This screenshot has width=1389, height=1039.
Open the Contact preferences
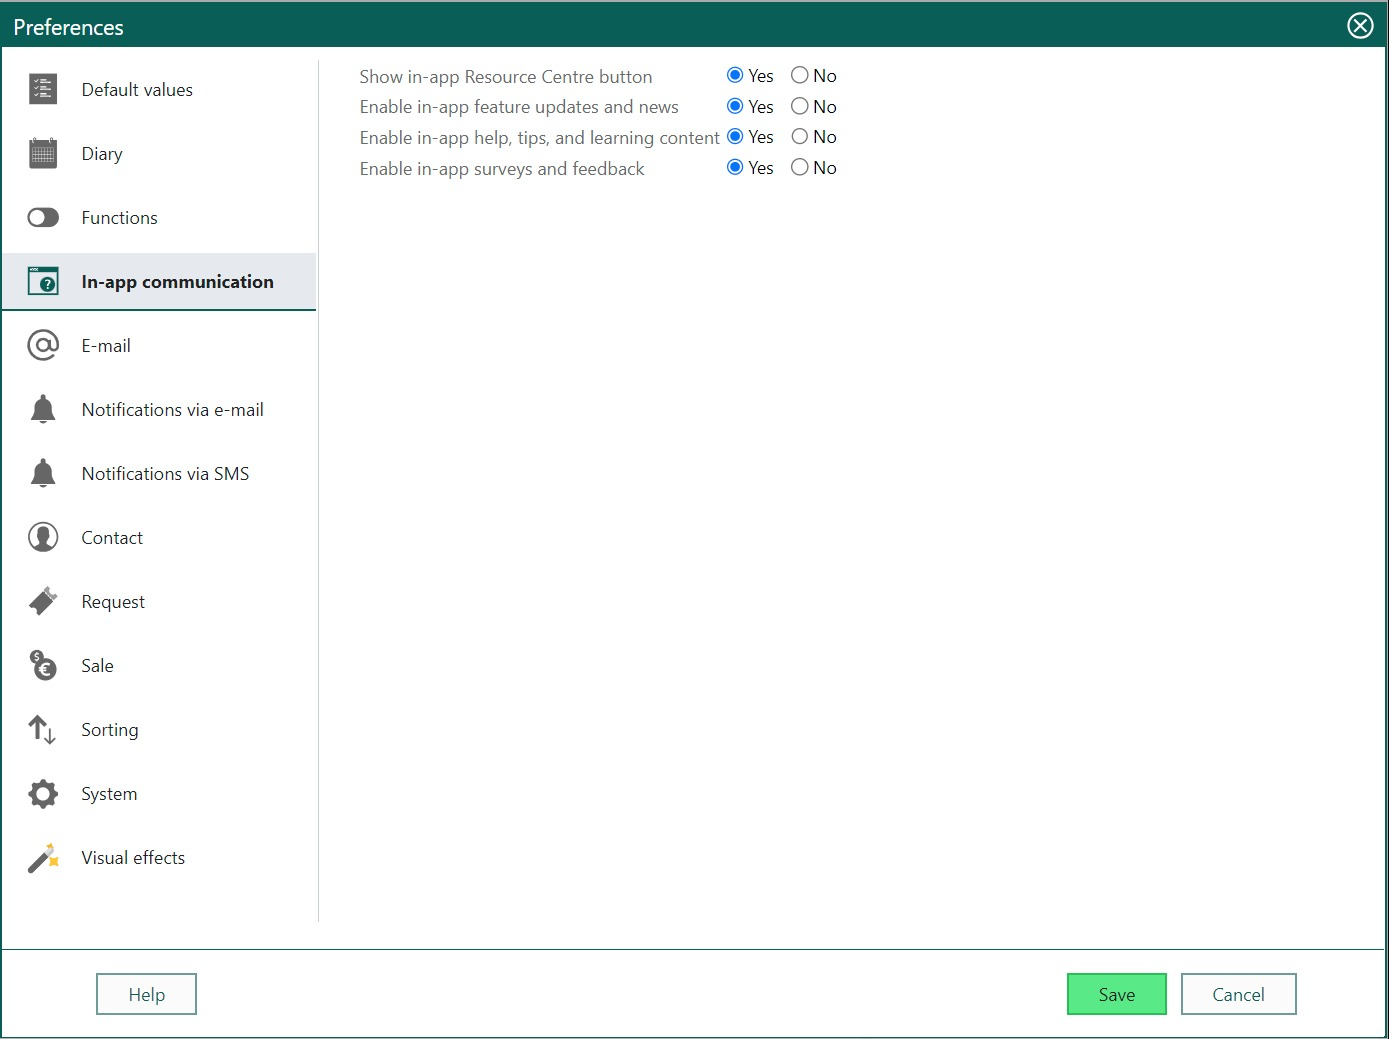pos(159,538)
